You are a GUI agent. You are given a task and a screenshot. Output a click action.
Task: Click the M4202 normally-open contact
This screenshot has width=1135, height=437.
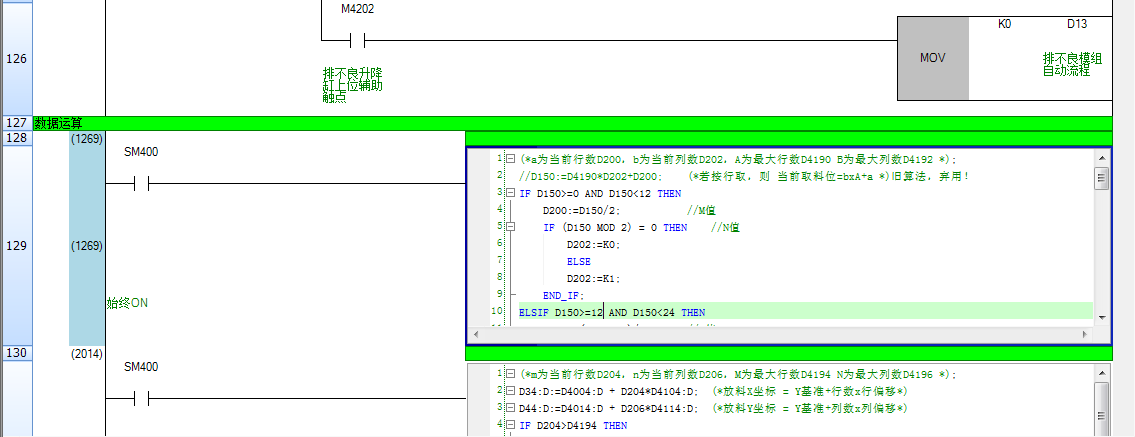pos(357,41)
